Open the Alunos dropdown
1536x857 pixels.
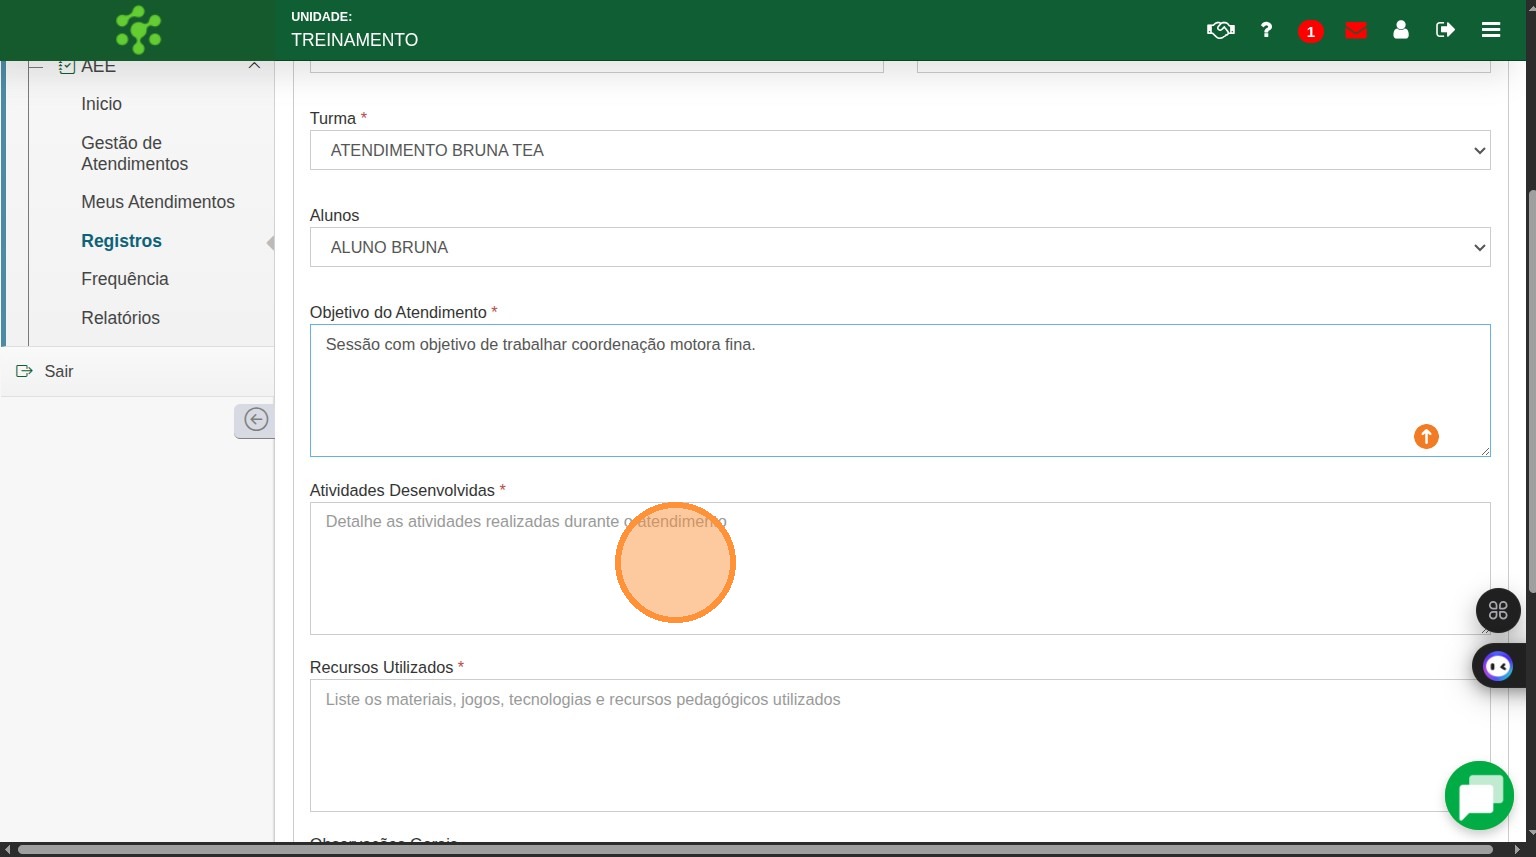[900, 247]
